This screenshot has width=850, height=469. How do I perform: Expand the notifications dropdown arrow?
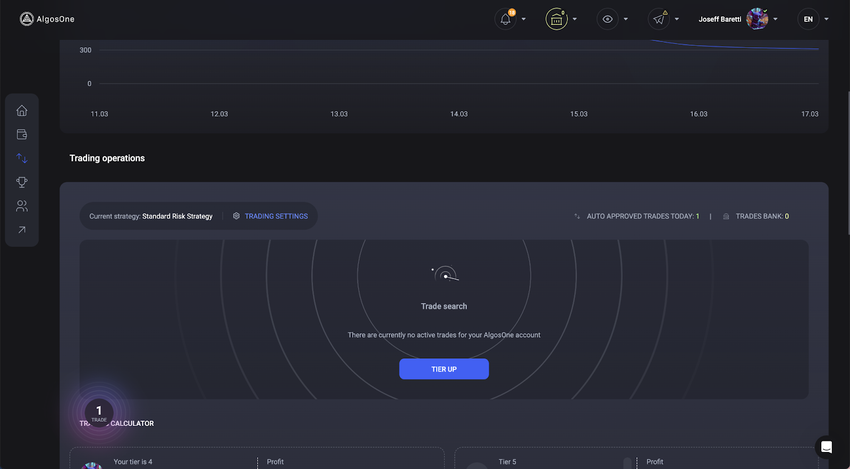[524, 19]
